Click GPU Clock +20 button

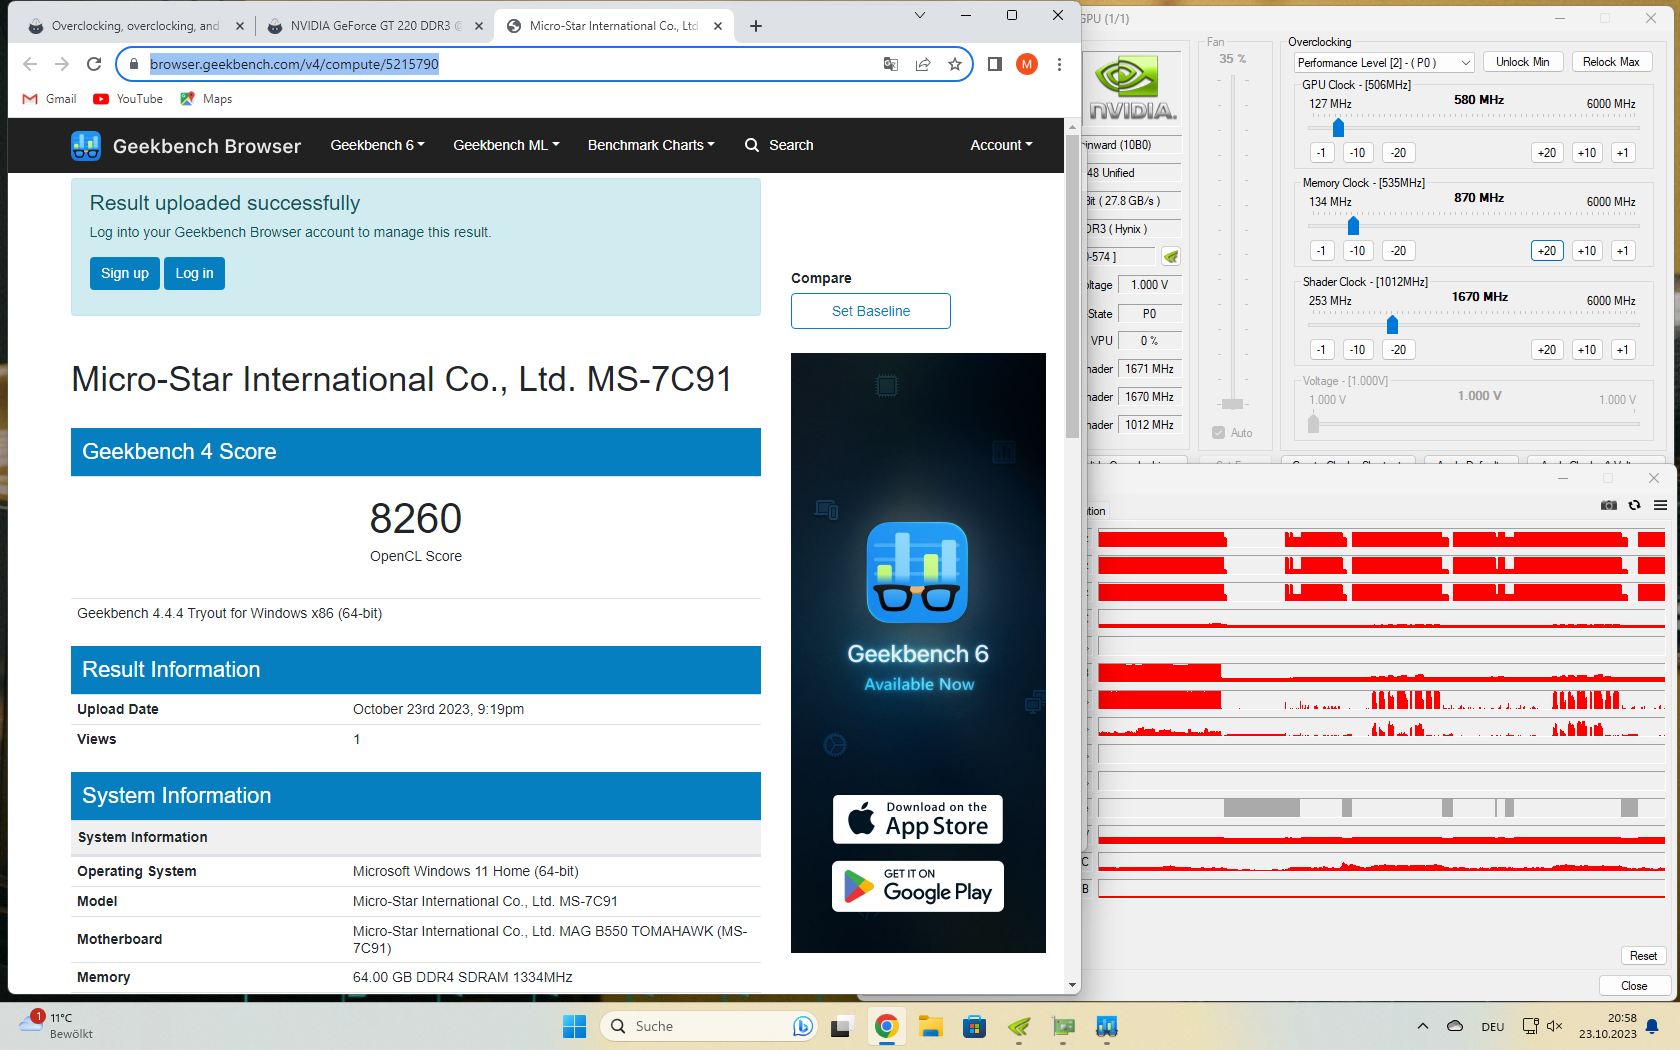click(x=1547, y=153)
